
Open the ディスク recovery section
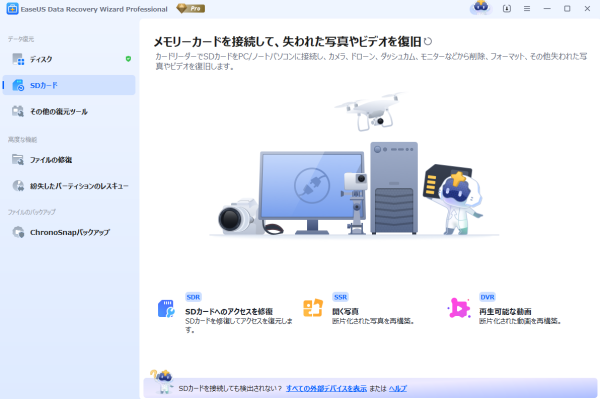click(x=69, y=59)
